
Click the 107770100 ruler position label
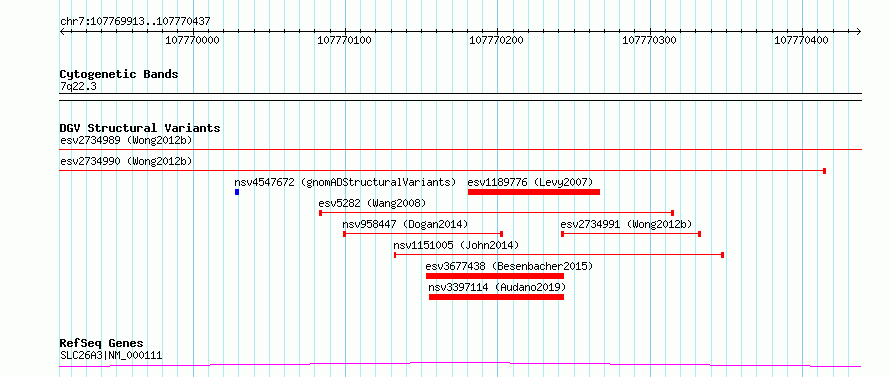click(345, 40)
